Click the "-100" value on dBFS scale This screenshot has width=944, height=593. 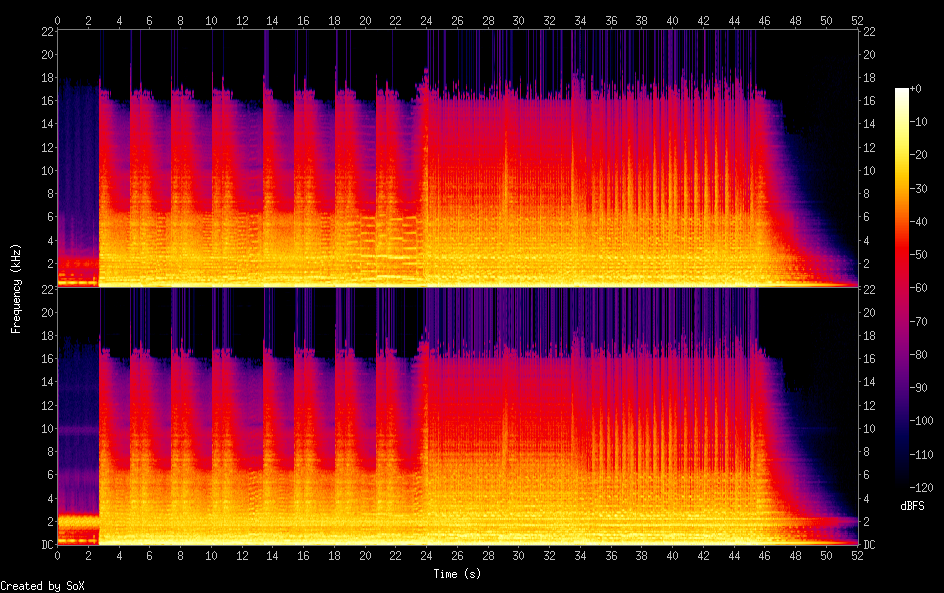(x=922, y=421)
